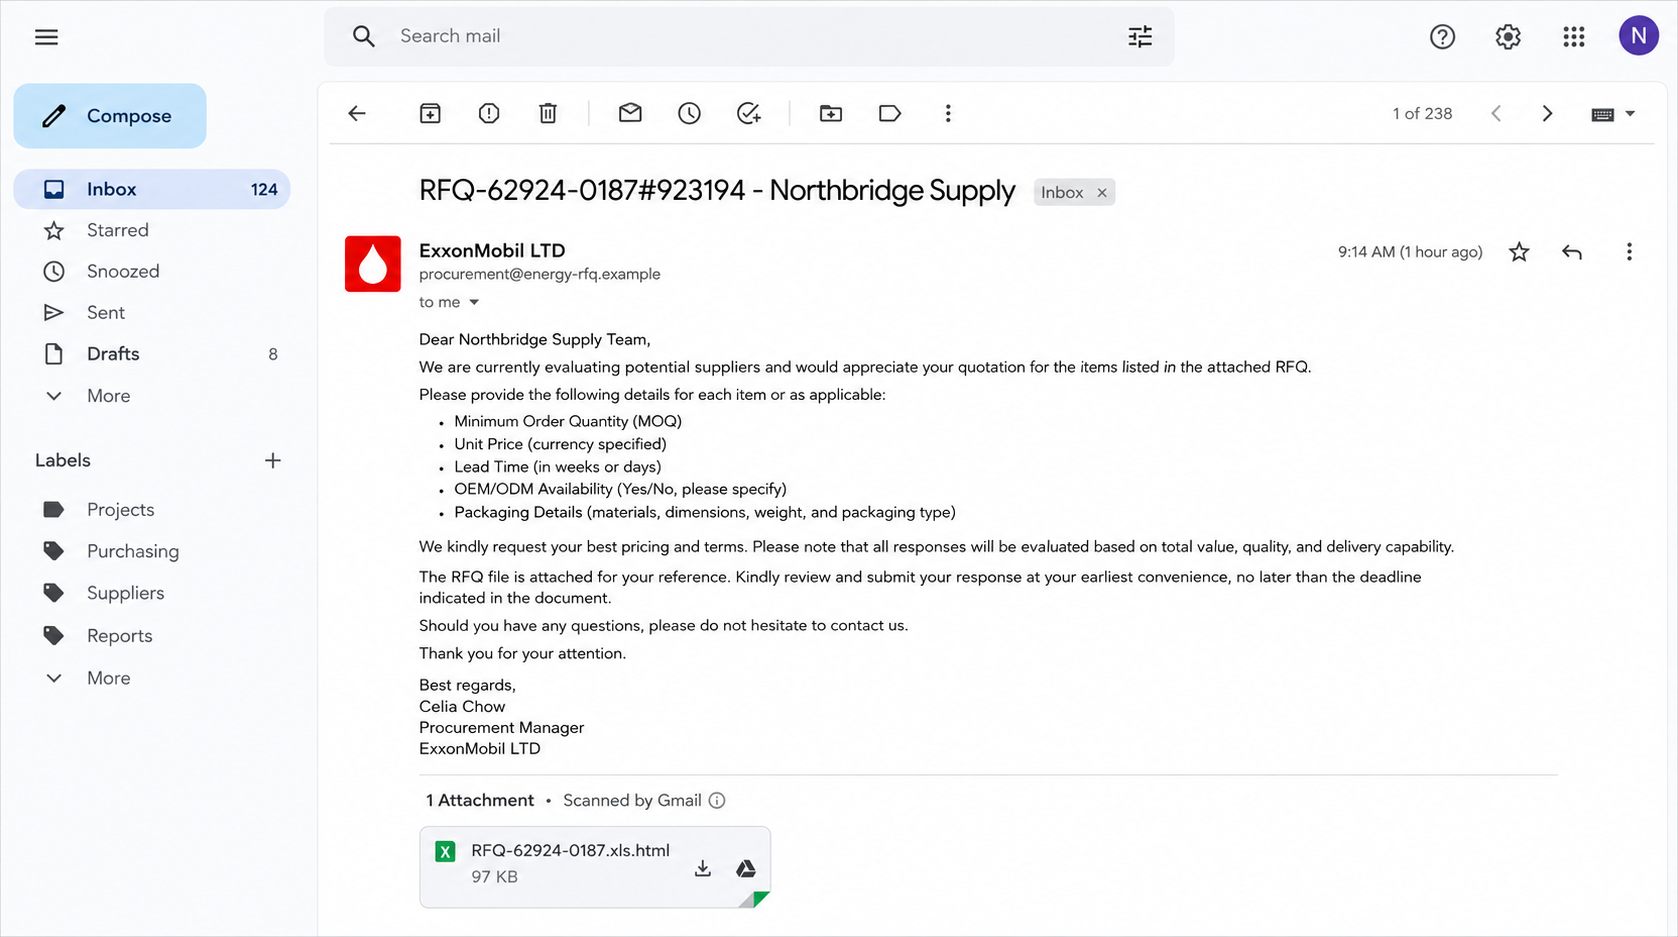Go to newer conversation arrow
The width and height of the screenshot is (1678, 937).
coord(1496,114)
